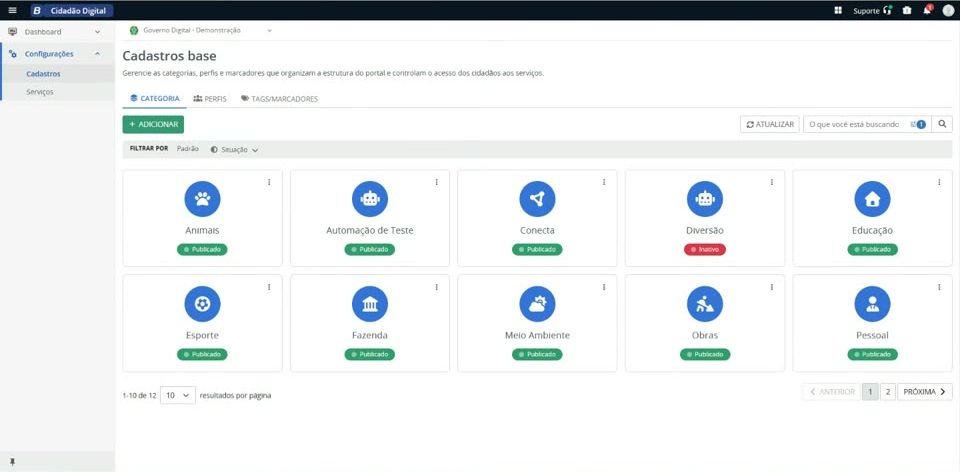Viewport: 960px width, 472px height.
Task: Switch to the PERFIS tab
Action: (x=210, y=99)
